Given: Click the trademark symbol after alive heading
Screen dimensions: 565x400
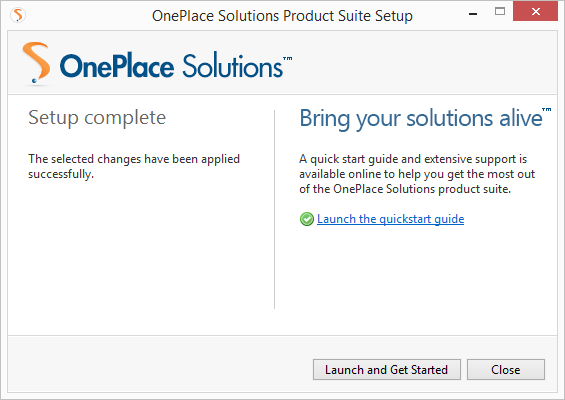Looking at the screenshot, I should point(547,110).
